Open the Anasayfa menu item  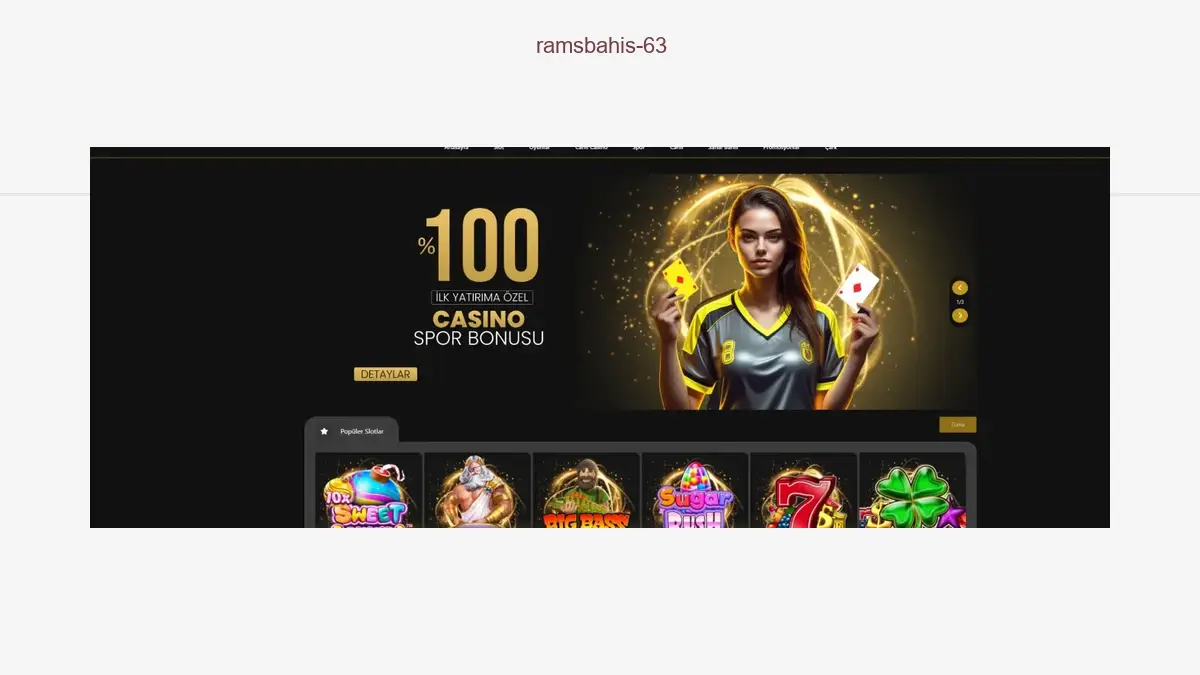point(456,148)
